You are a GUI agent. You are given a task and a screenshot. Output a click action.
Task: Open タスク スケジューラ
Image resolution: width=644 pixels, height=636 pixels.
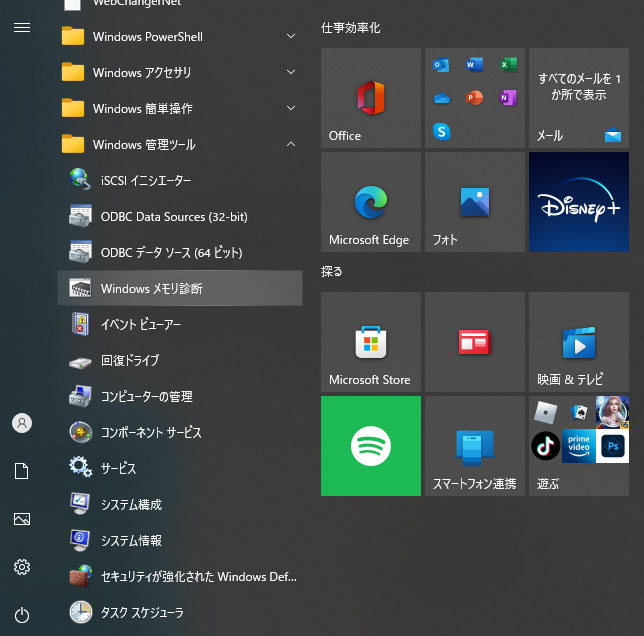(x=180, y=612)
